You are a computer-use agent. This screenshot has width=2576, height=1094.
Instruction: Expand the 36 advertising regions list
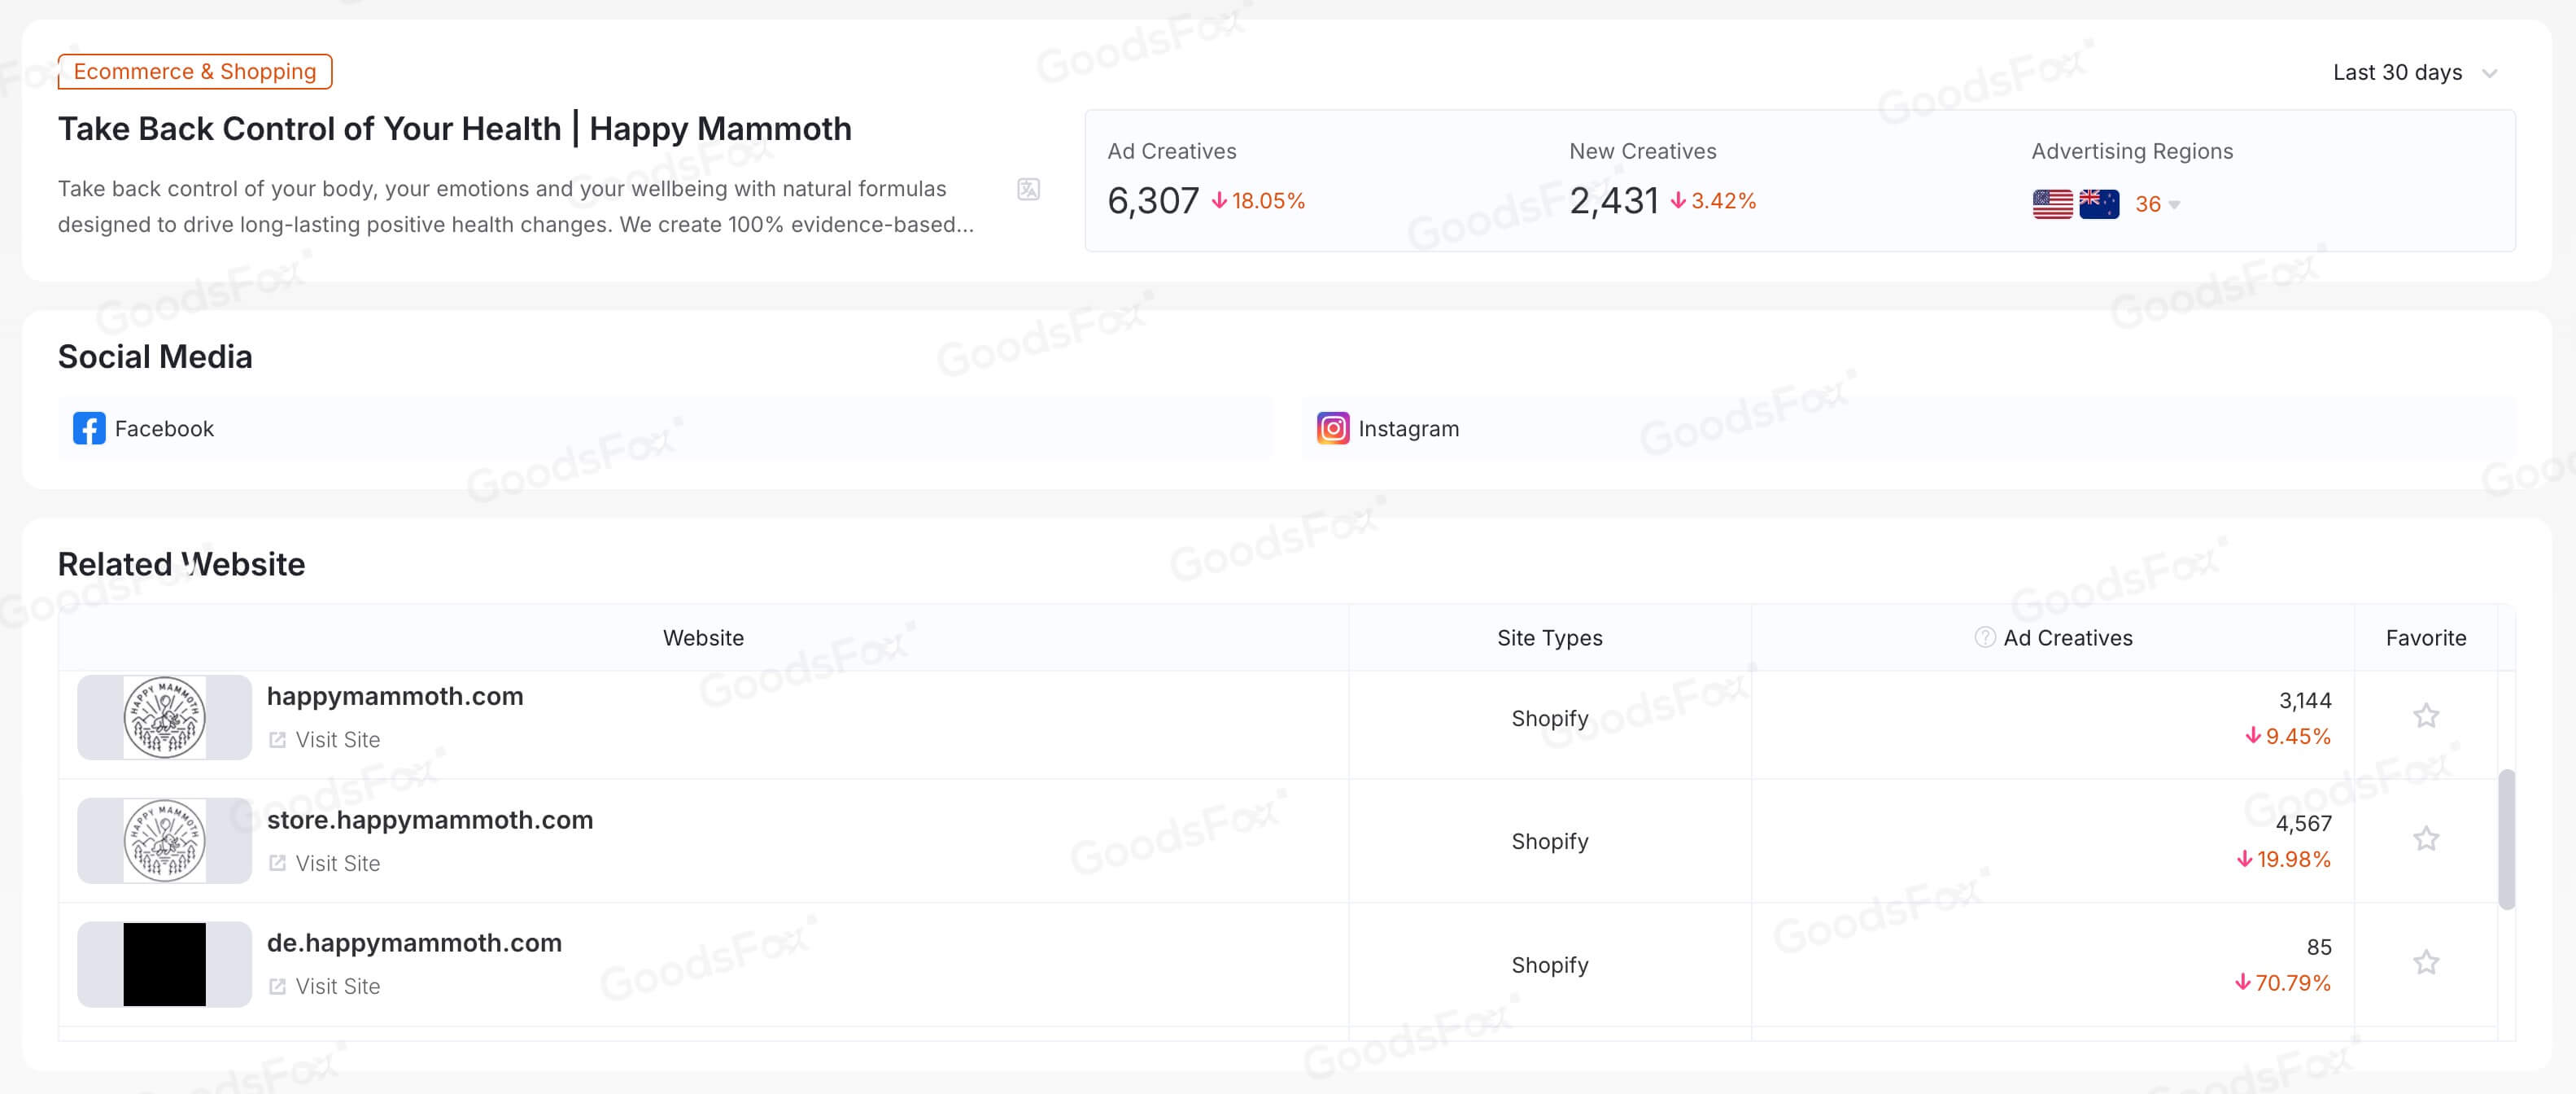pyautogui.click(x=2157, y=204)
